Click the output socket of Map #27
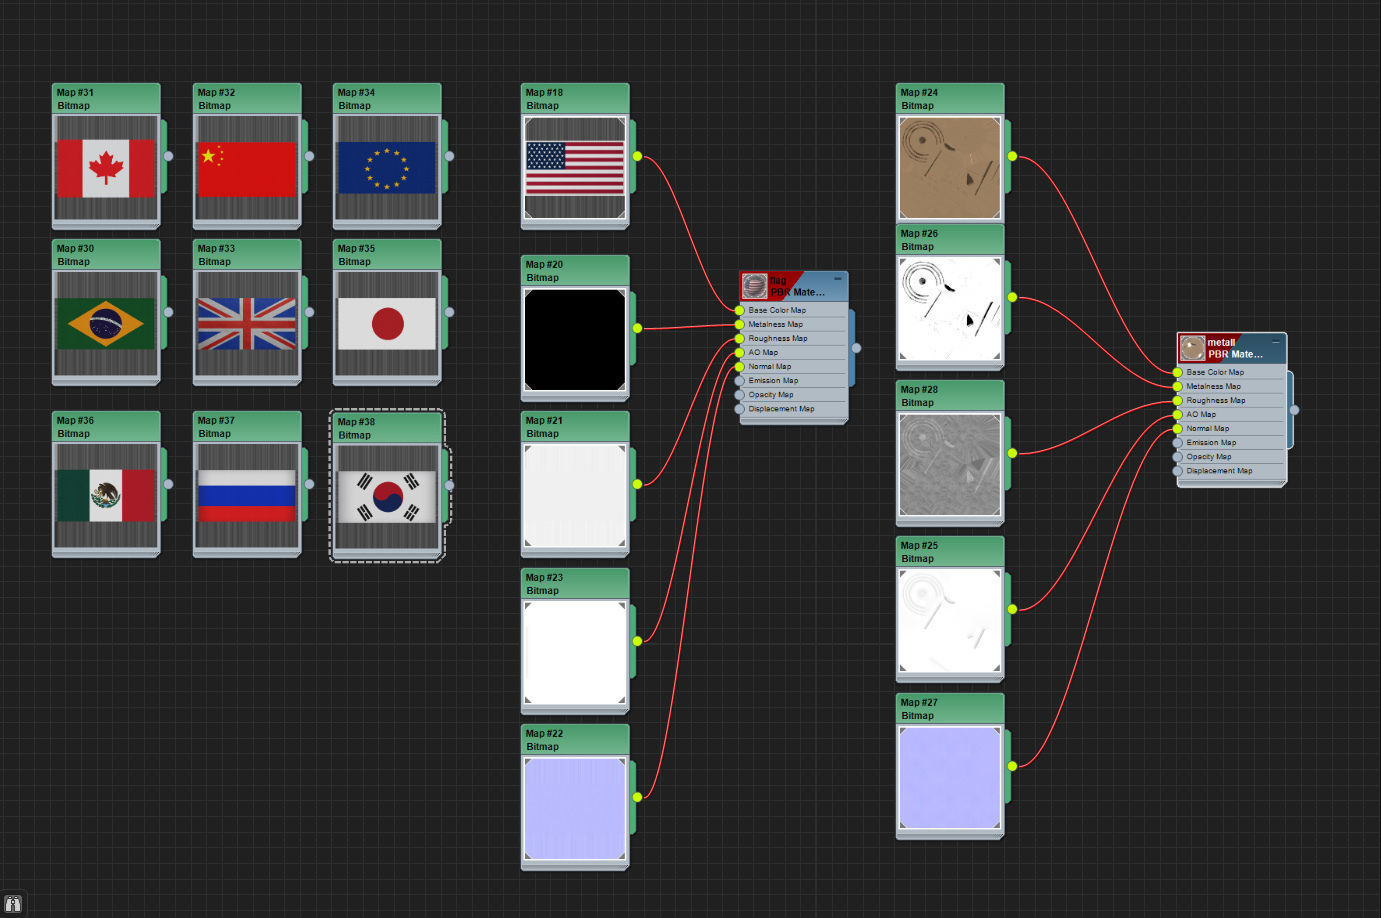The width and height of the screenshot is (1381, 918). click(1012, 766)
